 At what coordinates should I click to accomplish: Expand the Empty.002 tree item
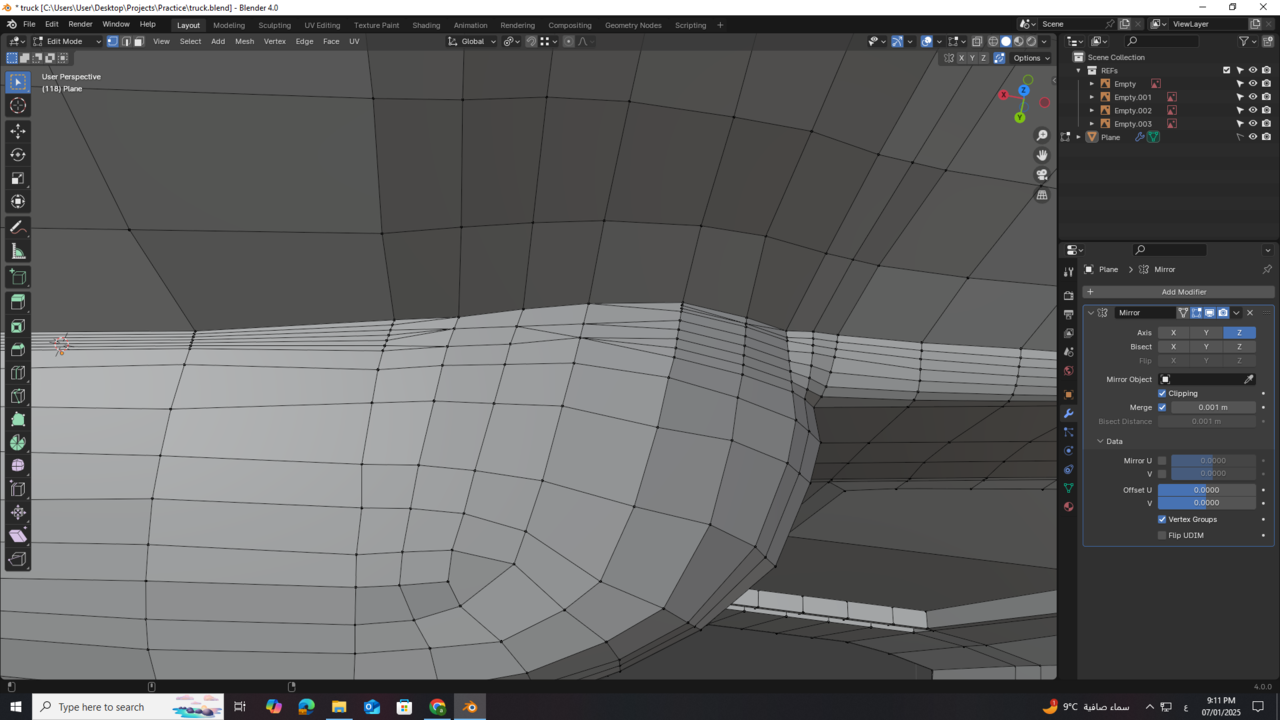pos(1092,111)
